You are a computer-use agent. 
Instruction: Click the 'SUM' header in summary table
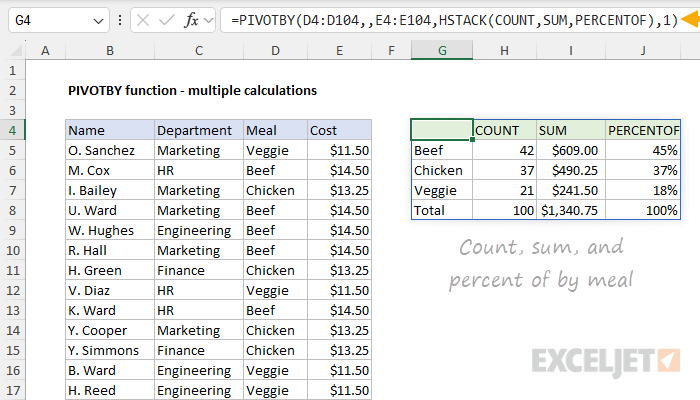click(x=571, y=130)
